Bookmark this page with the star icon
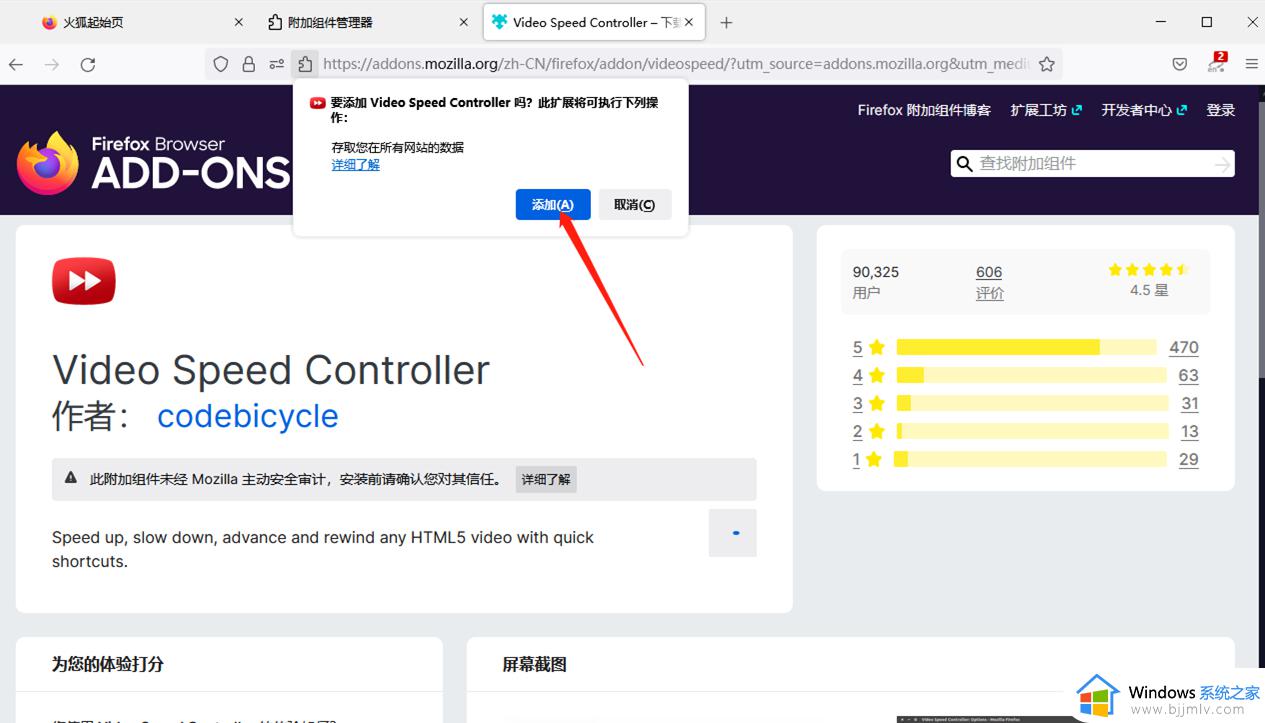 pyautogui.click(x=1047, y=64)
